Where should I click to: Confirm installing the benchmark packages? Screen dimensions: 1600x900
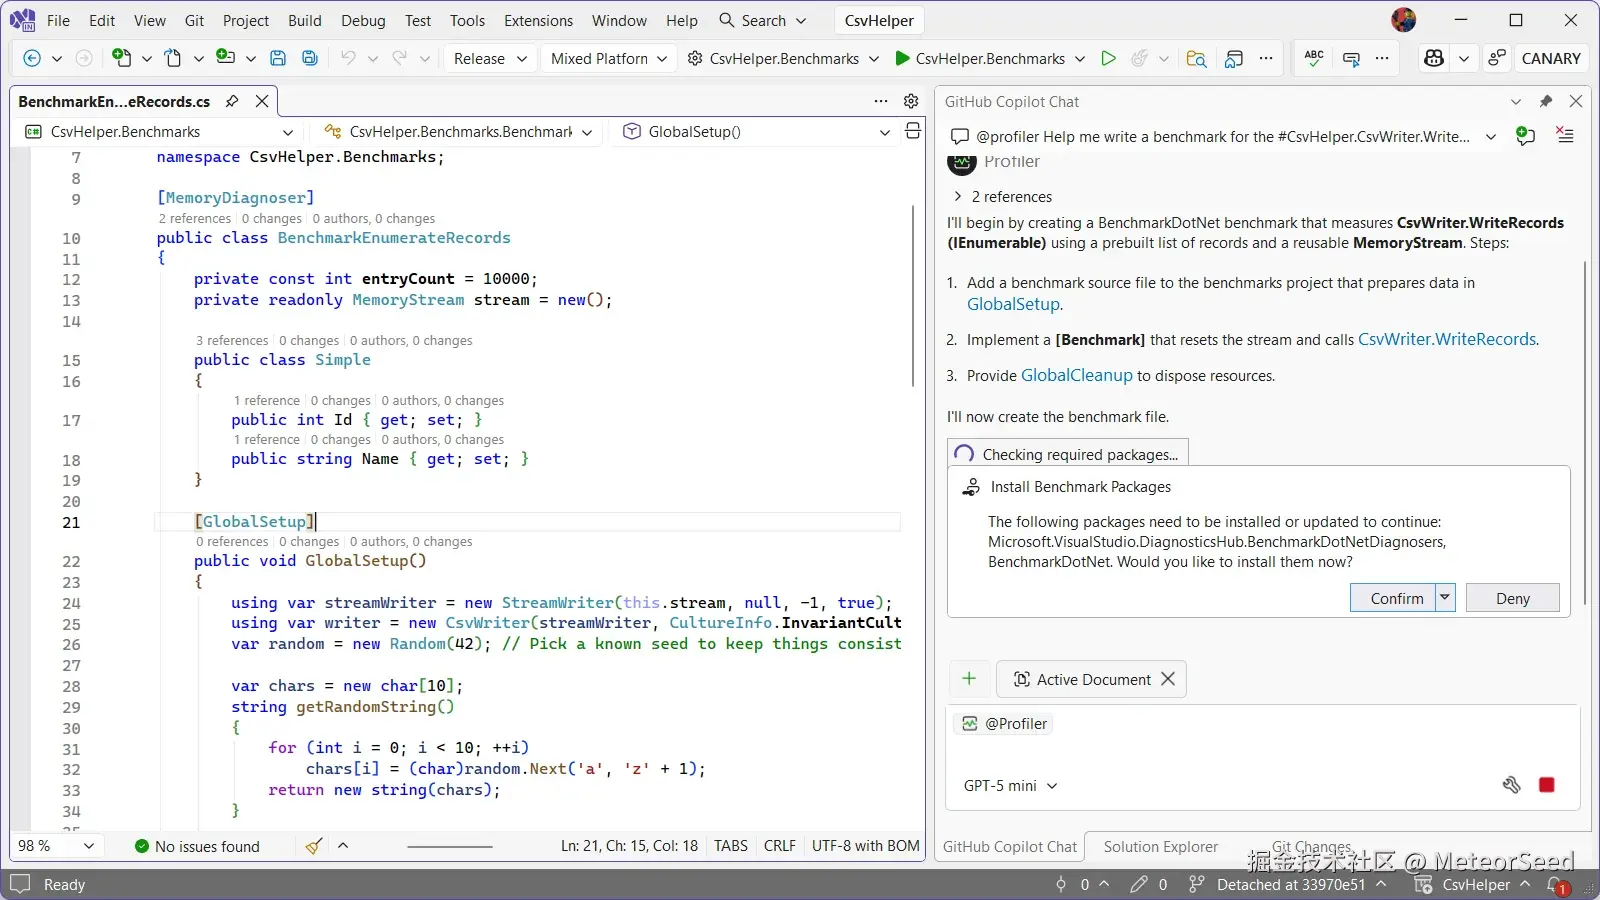(x=1395, y=598)
